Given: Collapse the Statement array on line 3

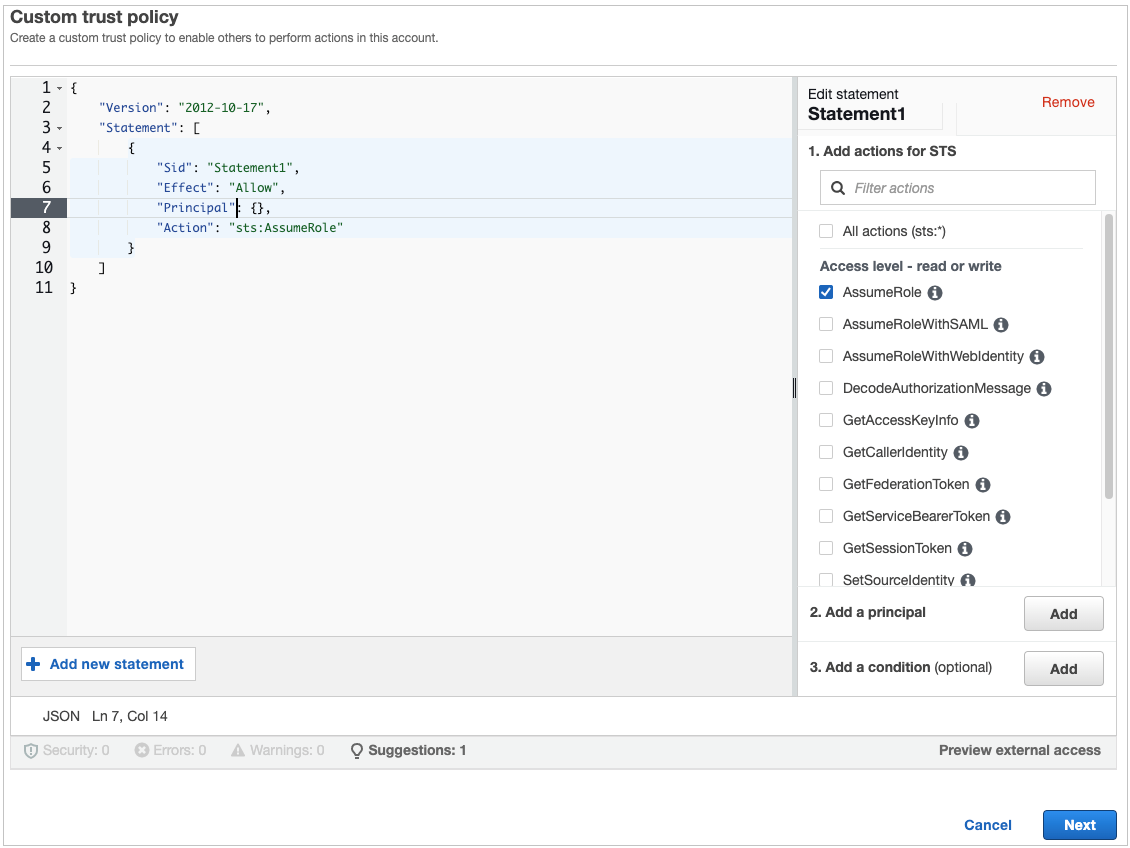Looking at the screenshot, I should point(57,127).
